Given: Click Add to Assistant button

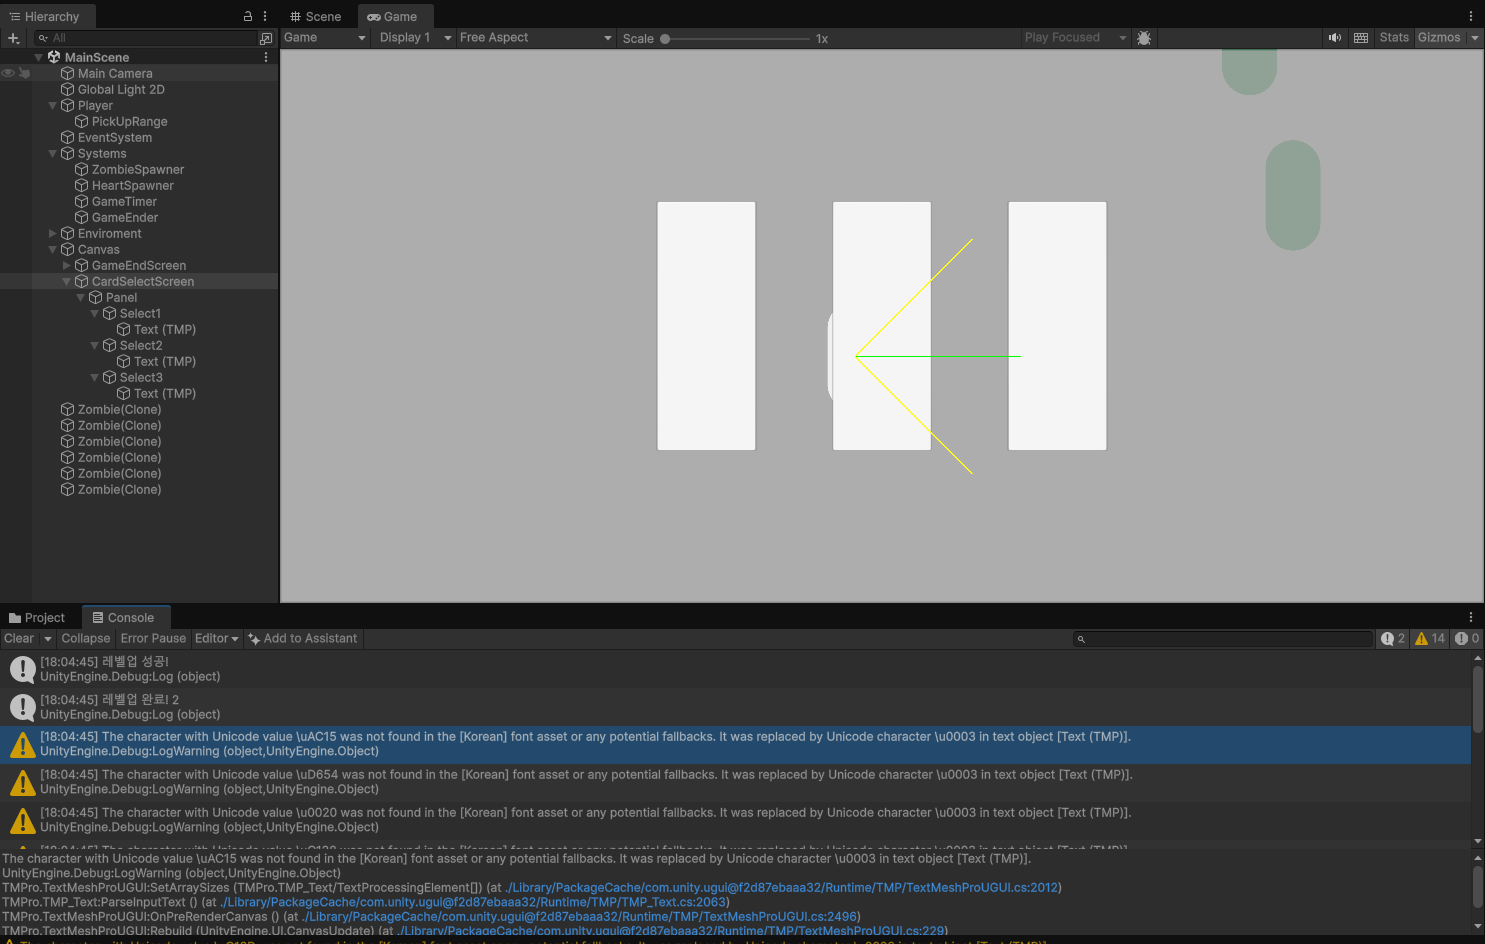Looking at the screenshot, I should click(x=303, y=638).
